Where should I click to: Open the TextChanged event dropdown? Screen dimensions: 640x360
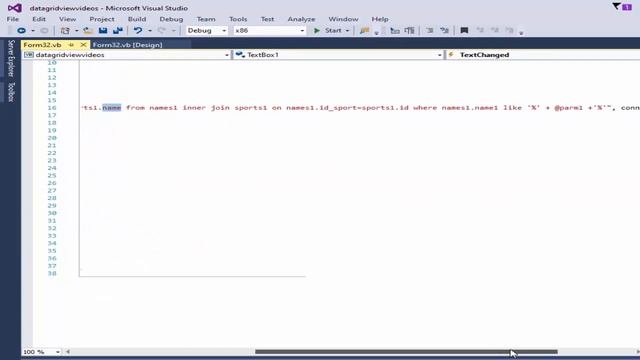click(543, 55)
